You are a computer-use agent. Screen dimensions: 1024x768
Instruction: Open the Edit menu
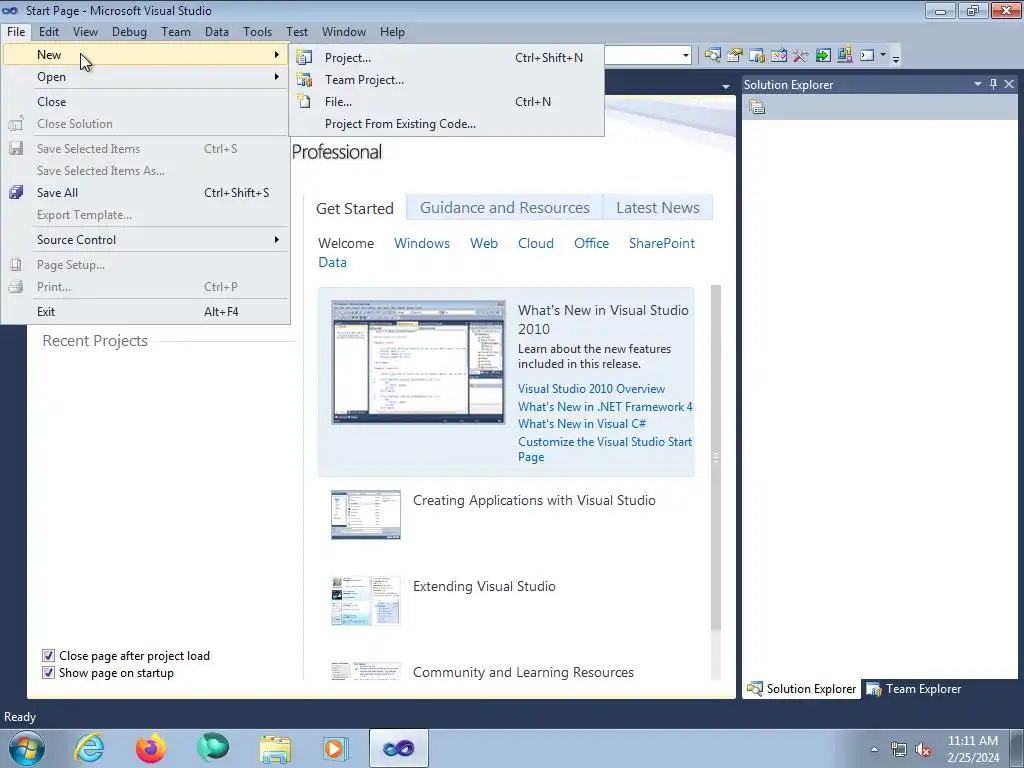48,31
